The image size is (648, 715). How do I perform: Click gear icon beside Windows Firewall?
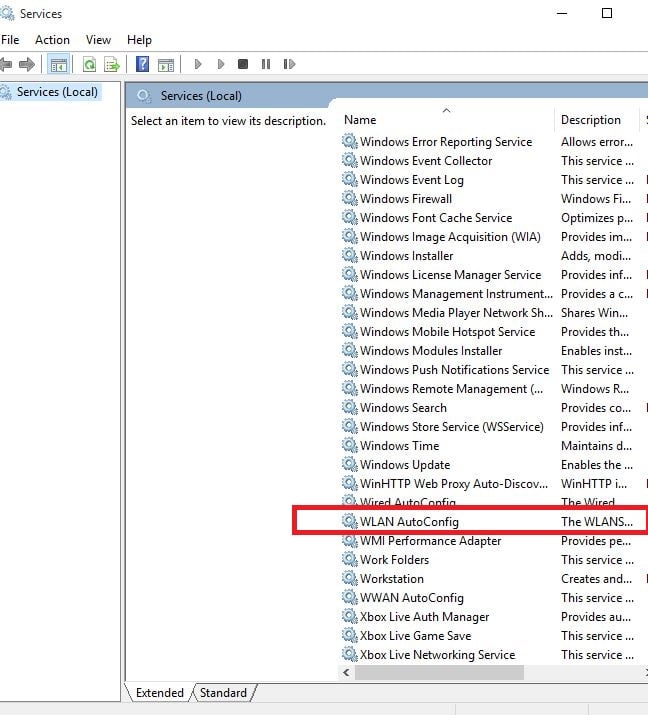pos(350,198)
